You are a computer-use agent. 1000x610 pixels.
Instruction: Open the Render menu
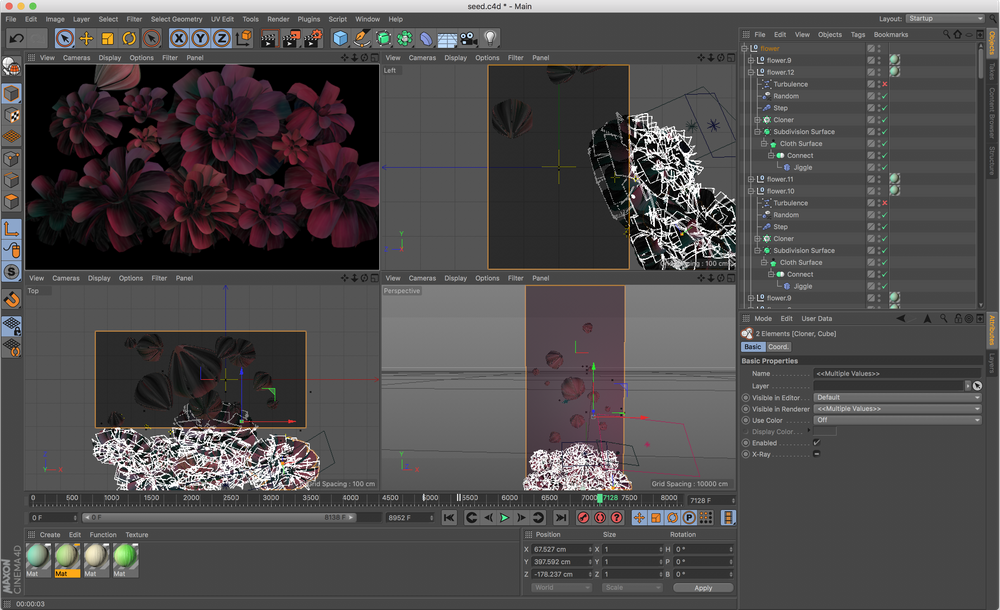[278, 19]
